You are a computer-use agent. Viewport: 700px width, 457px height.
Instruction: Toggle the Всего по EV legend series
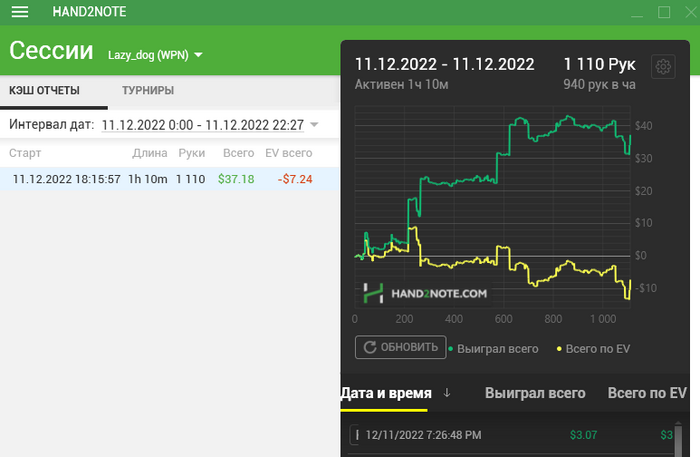[593, 349]
